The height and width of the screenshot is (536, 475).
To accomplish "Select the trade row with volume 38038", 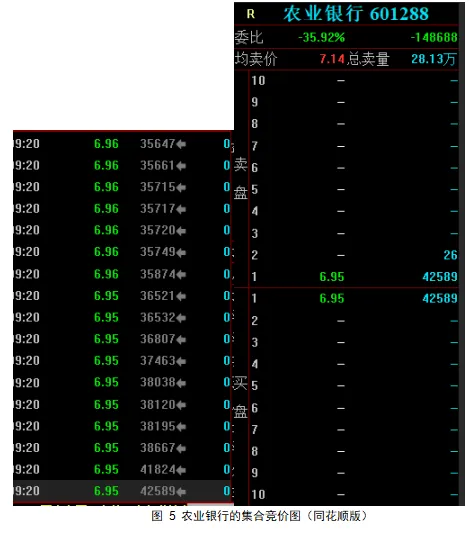I will tap(123, 382).
